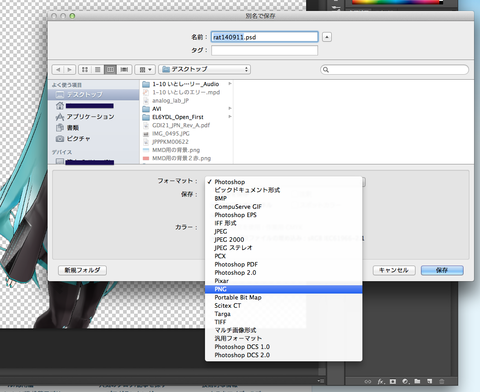The width and height of the screenshot is (480, 392).
Task: Click the キャンセル button
Action: pos(394,270)
